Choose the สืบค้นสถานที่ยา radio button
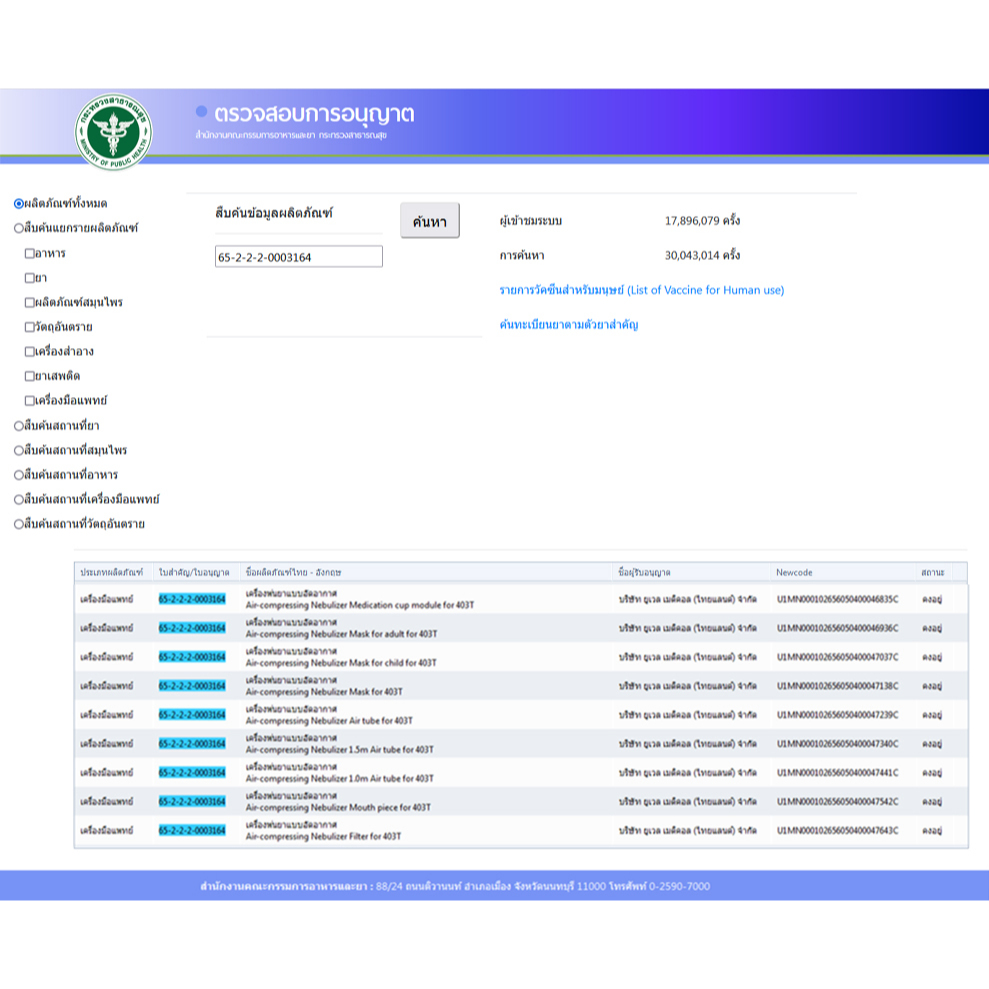 [x=19, y=426]
